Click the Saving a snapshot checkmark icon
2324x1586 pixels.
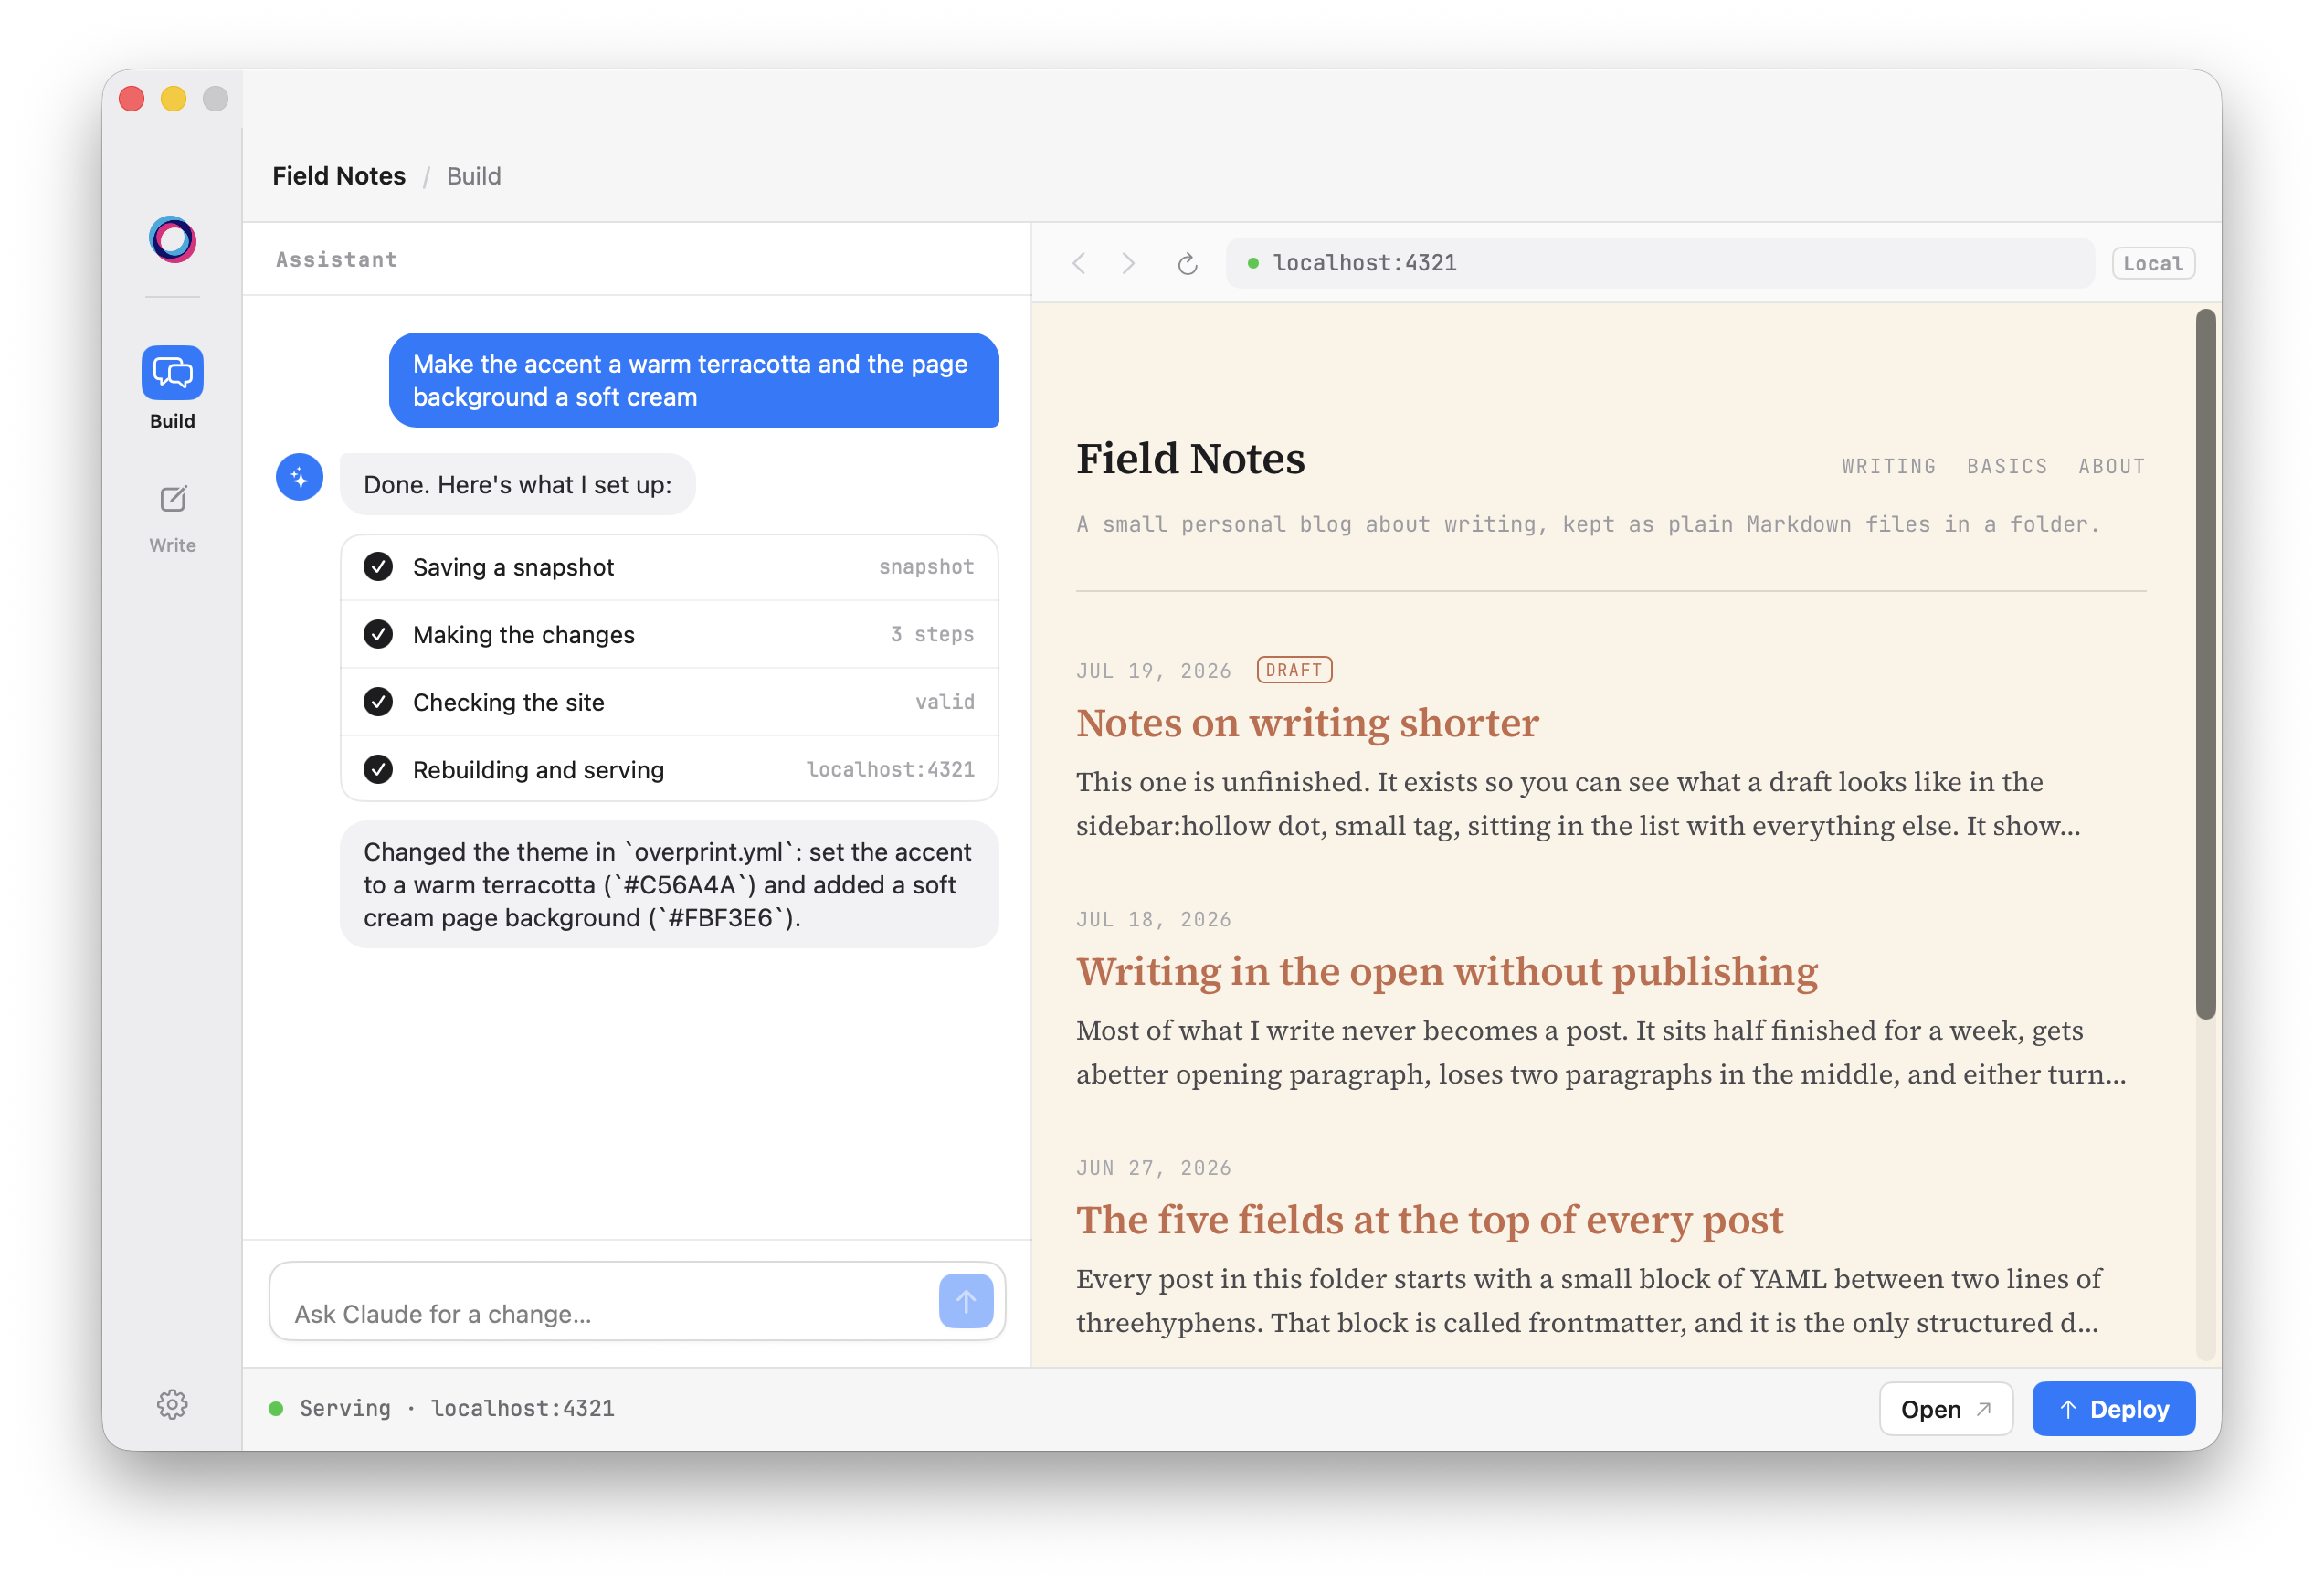(x=378, y=567)
